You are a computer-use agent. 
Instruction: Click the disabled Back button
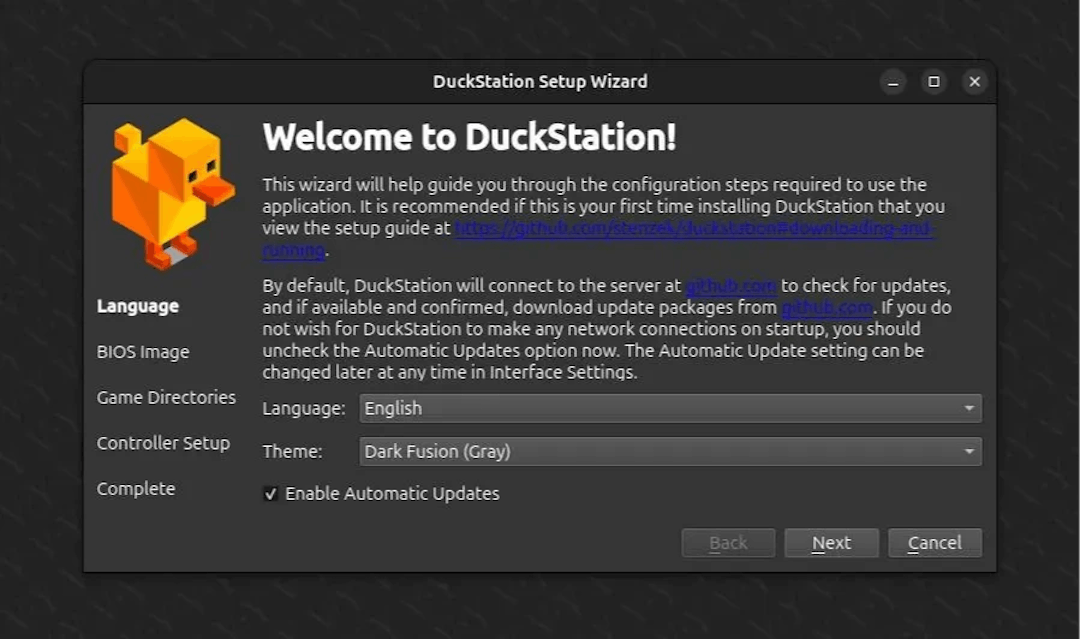(x=728, y=543)
